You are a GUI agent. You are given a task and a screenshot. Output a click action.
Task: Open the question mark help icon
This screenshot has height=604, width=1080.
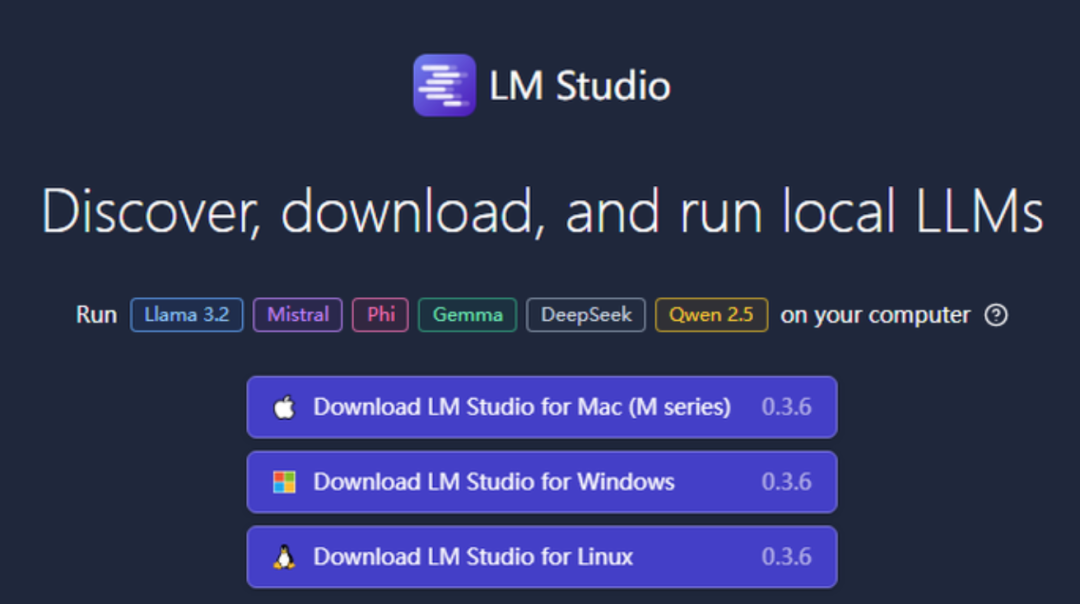[x=996, y=315]
